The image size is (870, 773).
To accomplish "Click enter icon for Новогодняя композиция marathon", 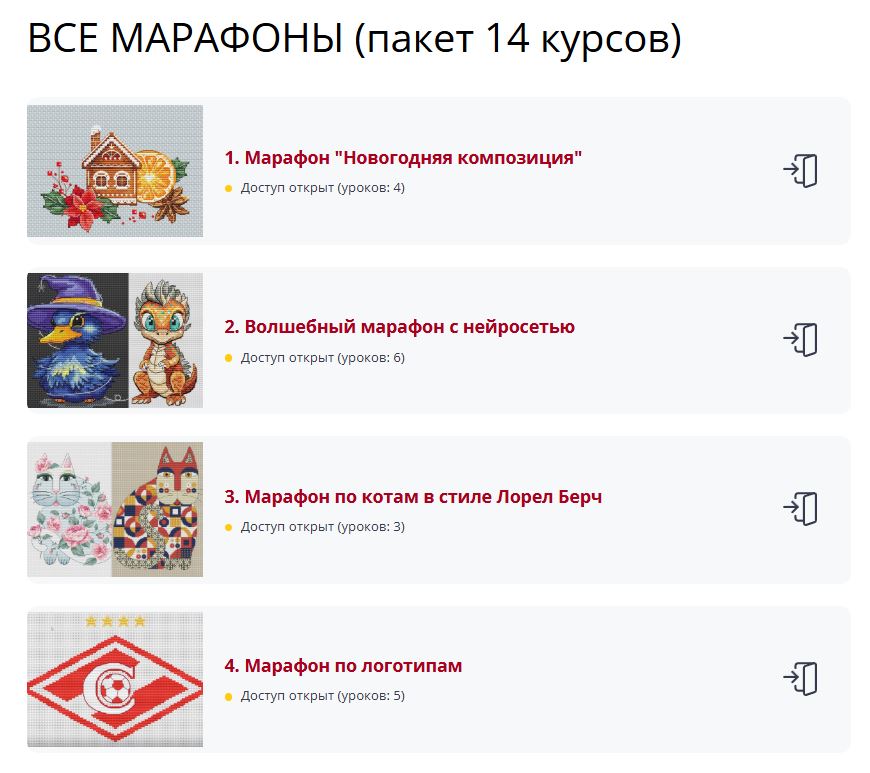I will click(x=800, y=170).
